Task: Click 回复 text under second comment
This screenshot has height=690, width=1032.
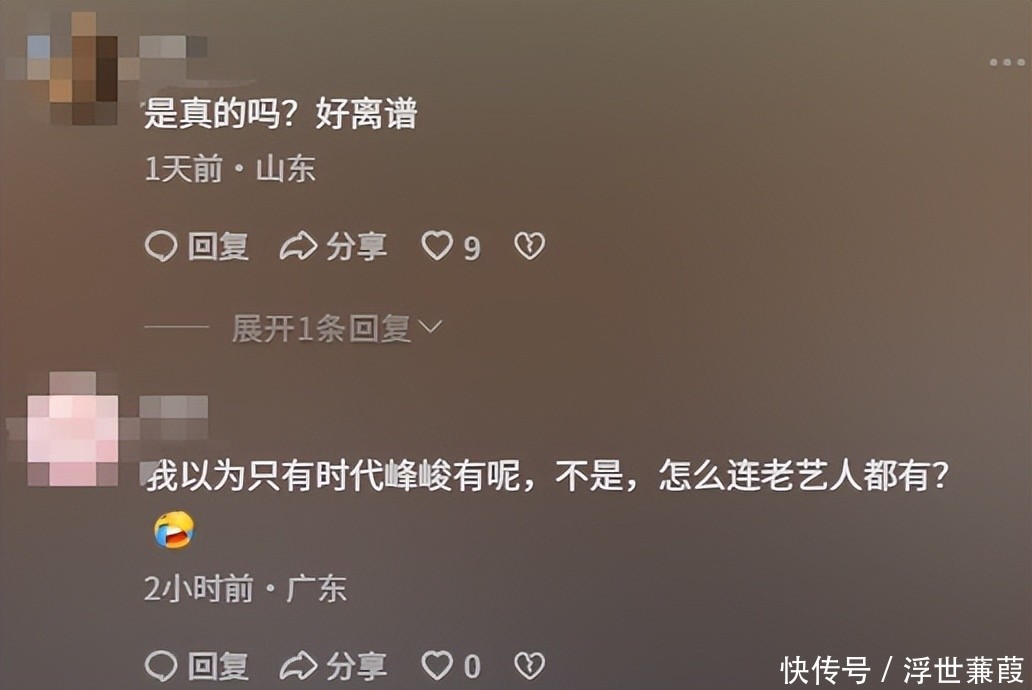Action: click(219, 666)
